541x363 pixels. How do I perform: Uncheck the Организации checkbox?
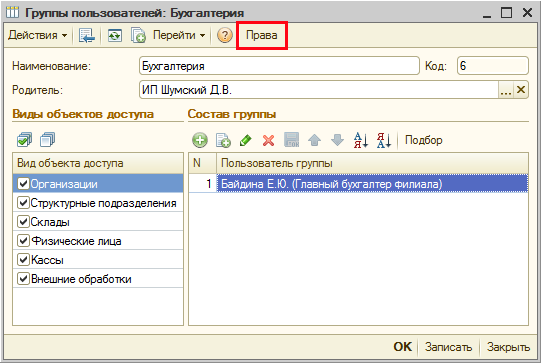[23, 184]
